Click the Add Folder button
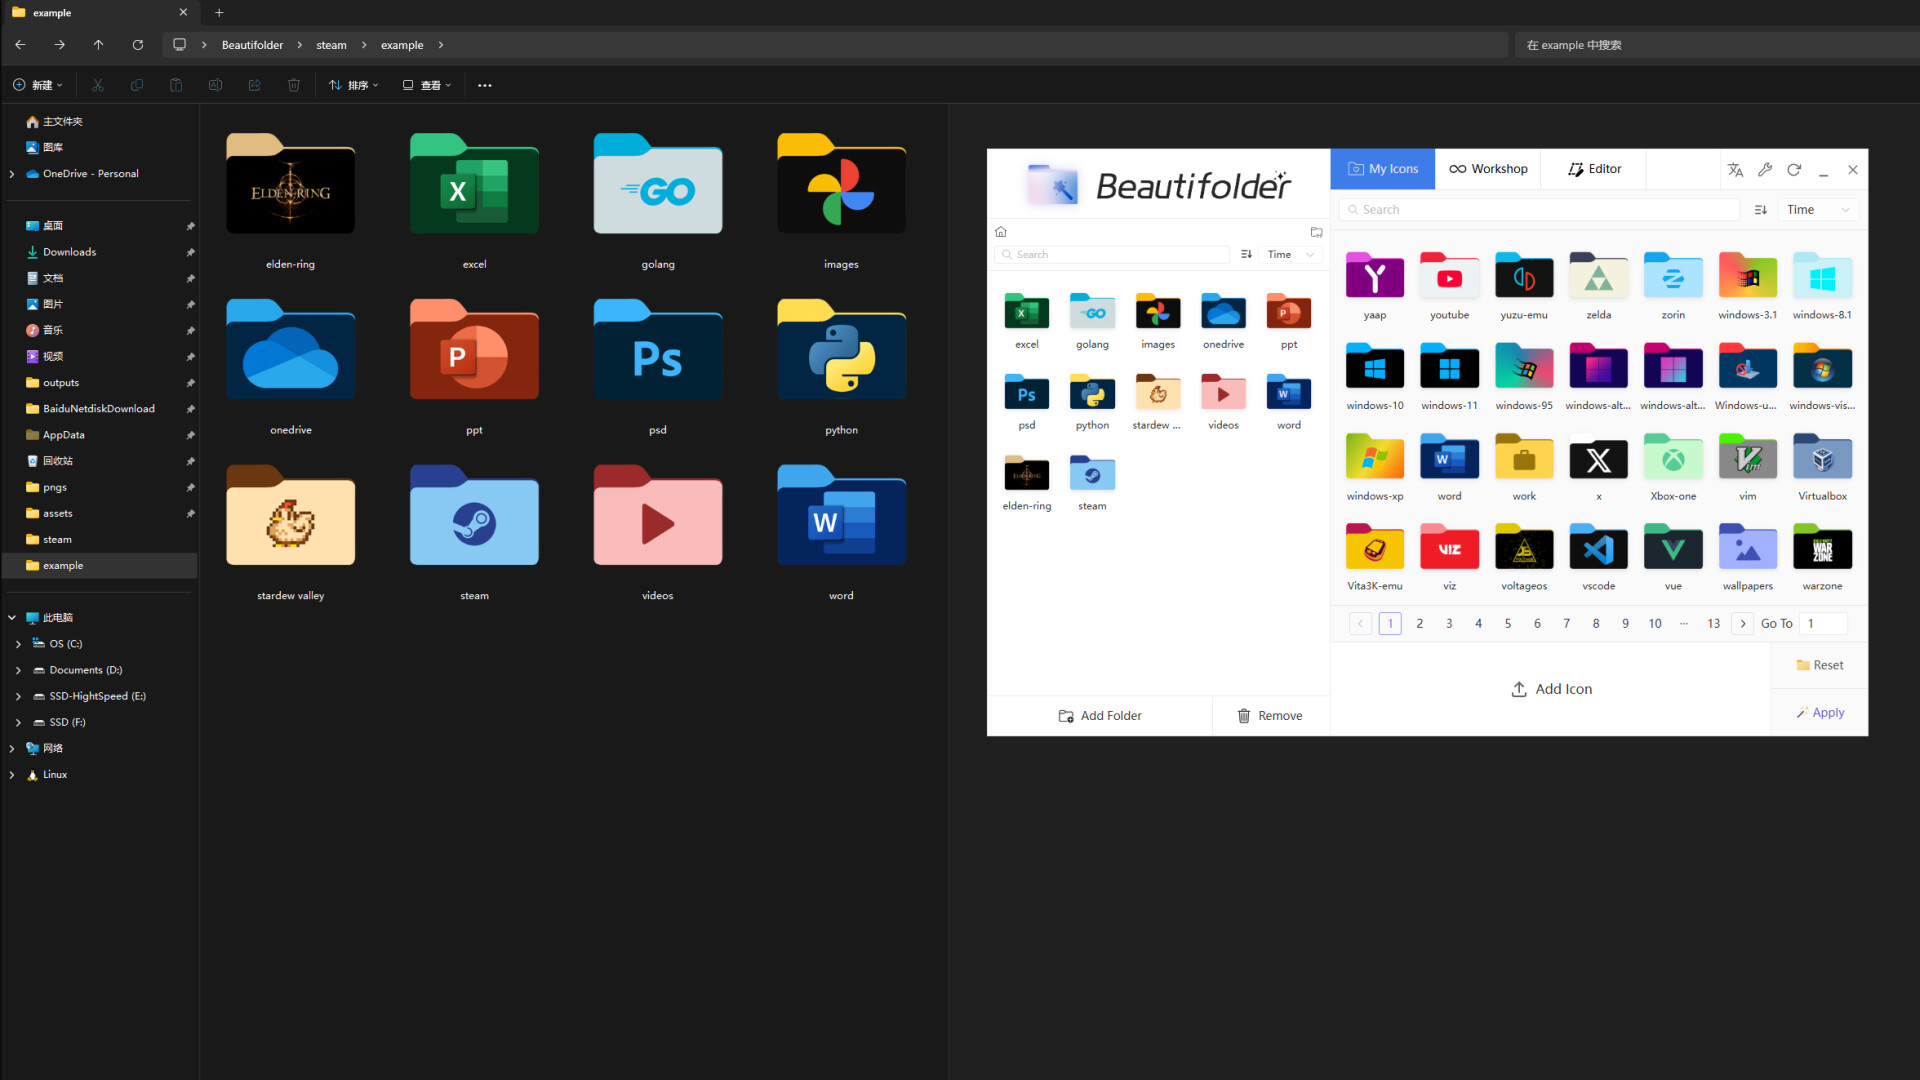This screenshot has width=1920, height=1080. coord(1099,715)
